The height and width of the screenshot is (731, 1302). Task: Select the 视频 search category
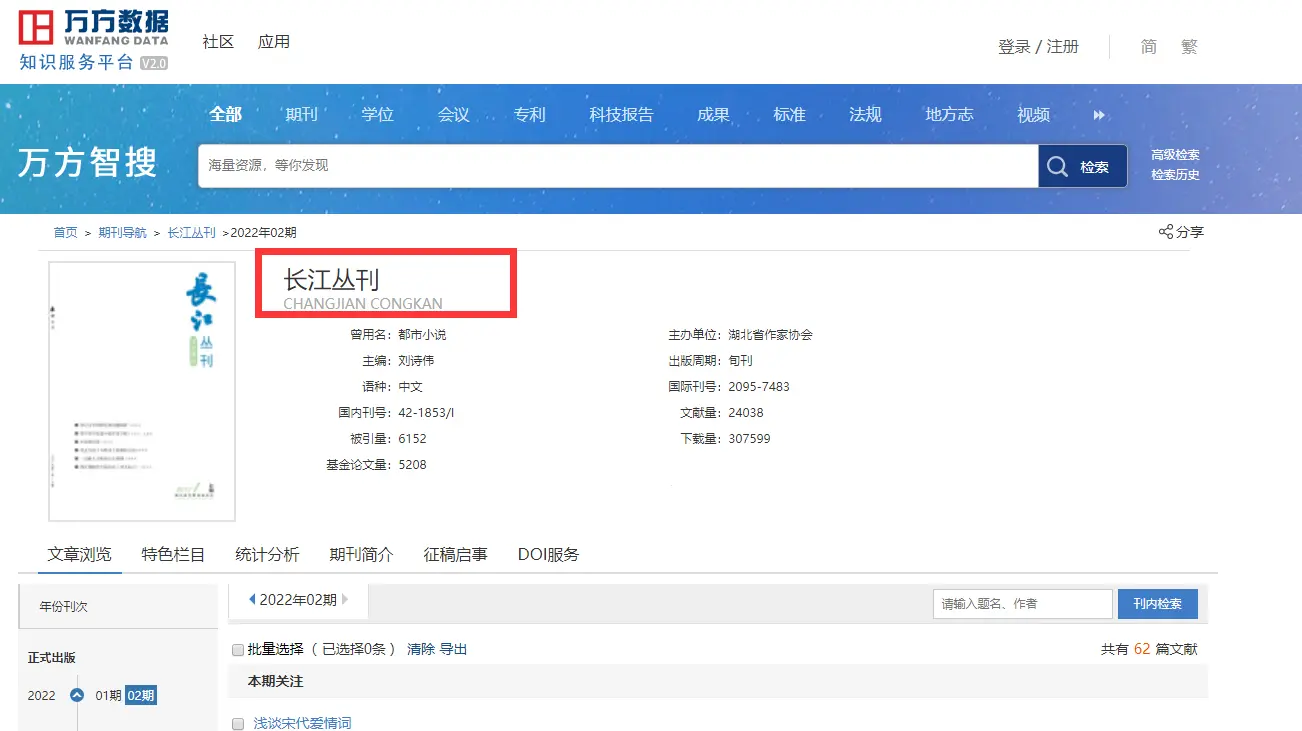pos(1034,114)
